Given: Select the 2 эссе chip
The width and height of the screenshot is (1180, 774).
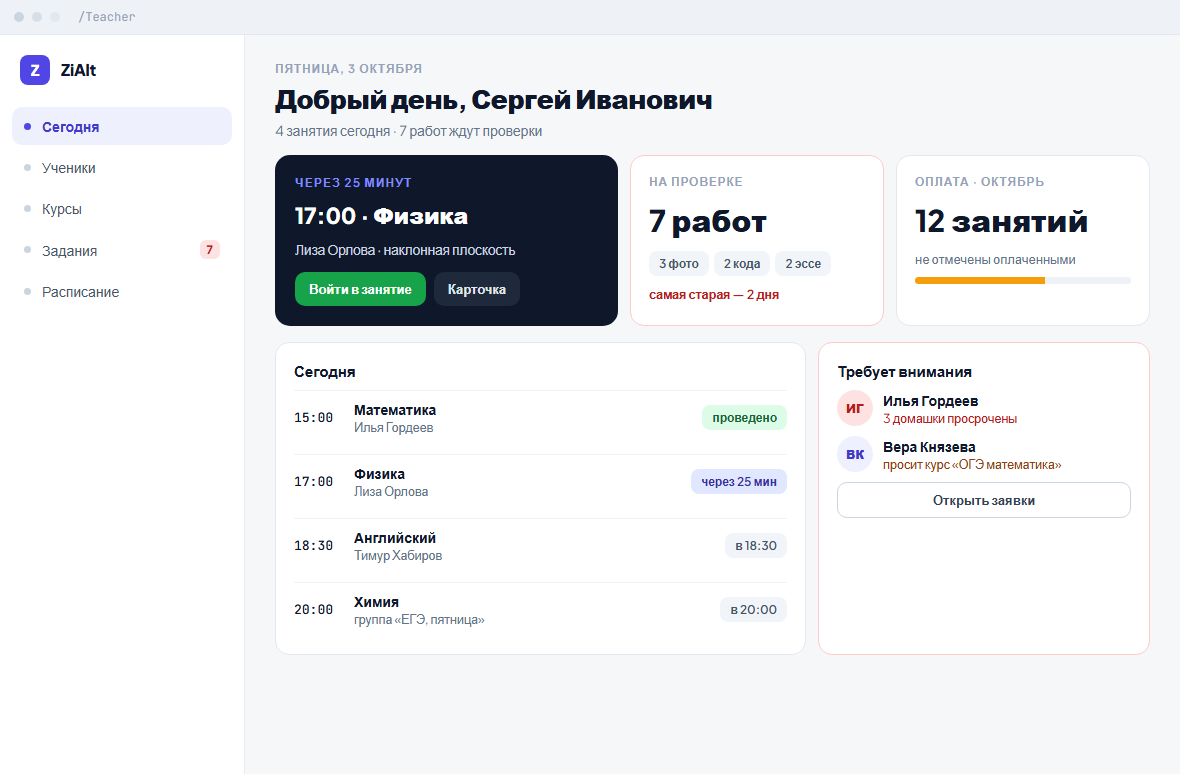Looking at the screenshot, I should point(803,264).
